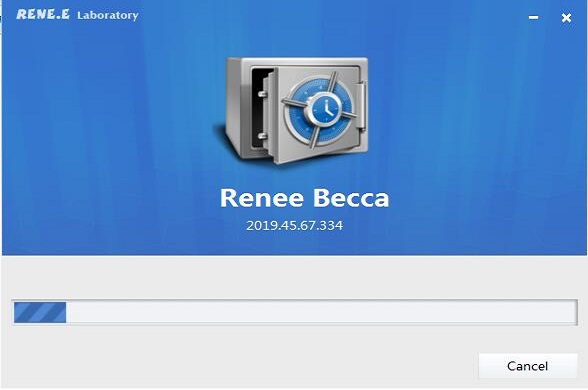Click the striped filled part of the progress bar
588x390 pixels.
coord(40,312)
